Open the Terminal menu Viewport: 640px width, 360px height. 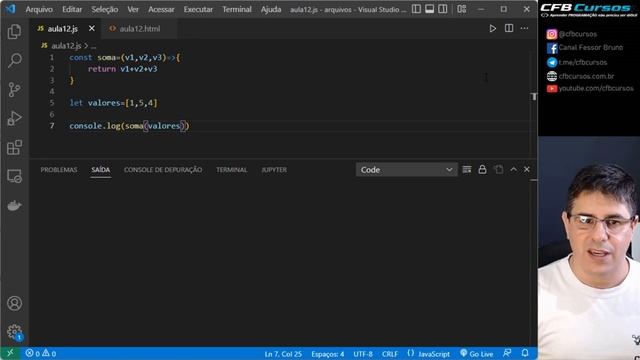pyautogui.click(x=237, y=9)
